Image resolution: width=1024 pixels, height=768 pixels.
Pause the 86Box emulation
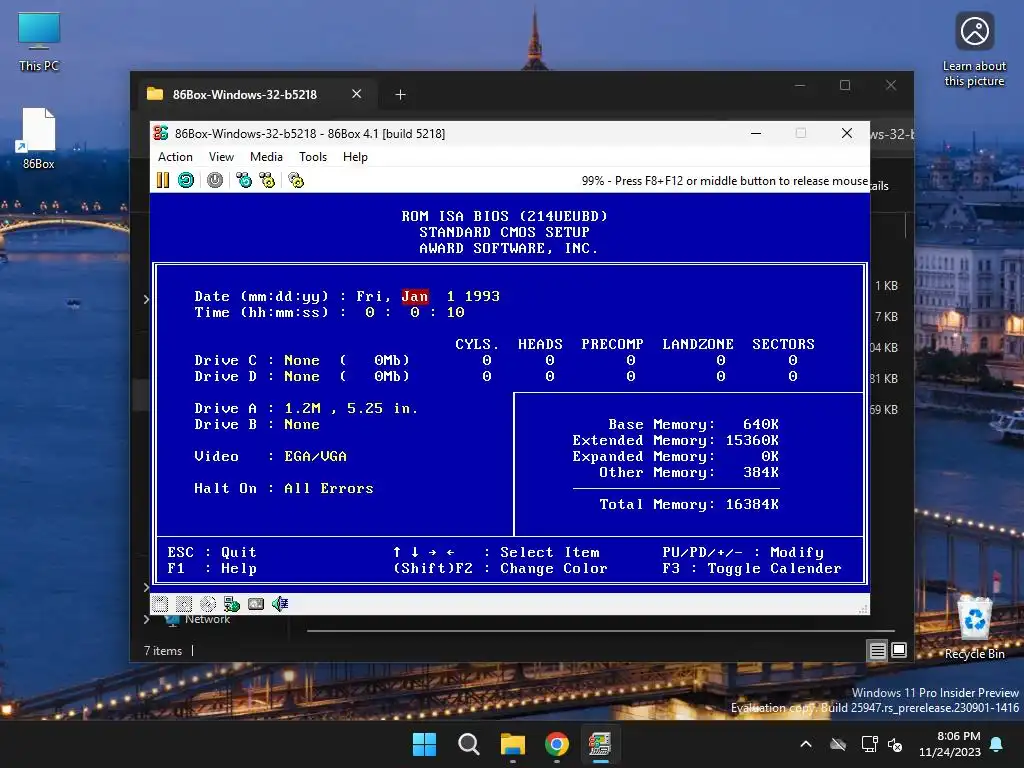[x=163, y=180]
